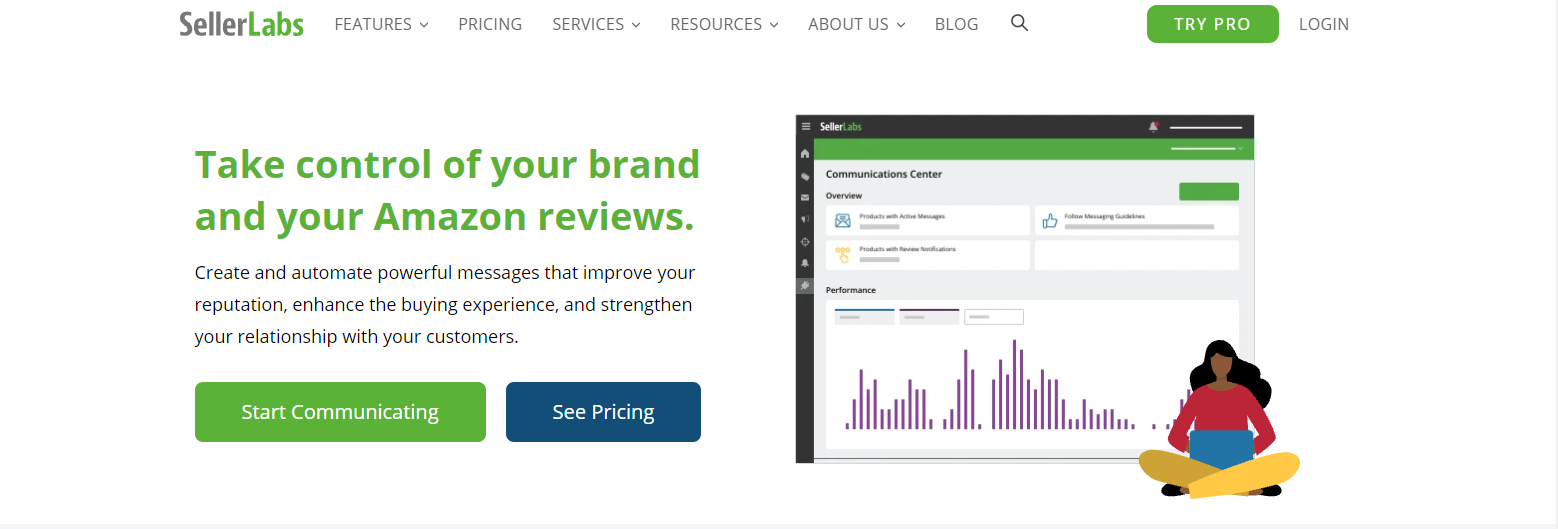This screenshot has height=529, width=1558.
Task: Click the white-outlined Performance tab in preview
Action: pyautogui.click(x=994, y=317)
